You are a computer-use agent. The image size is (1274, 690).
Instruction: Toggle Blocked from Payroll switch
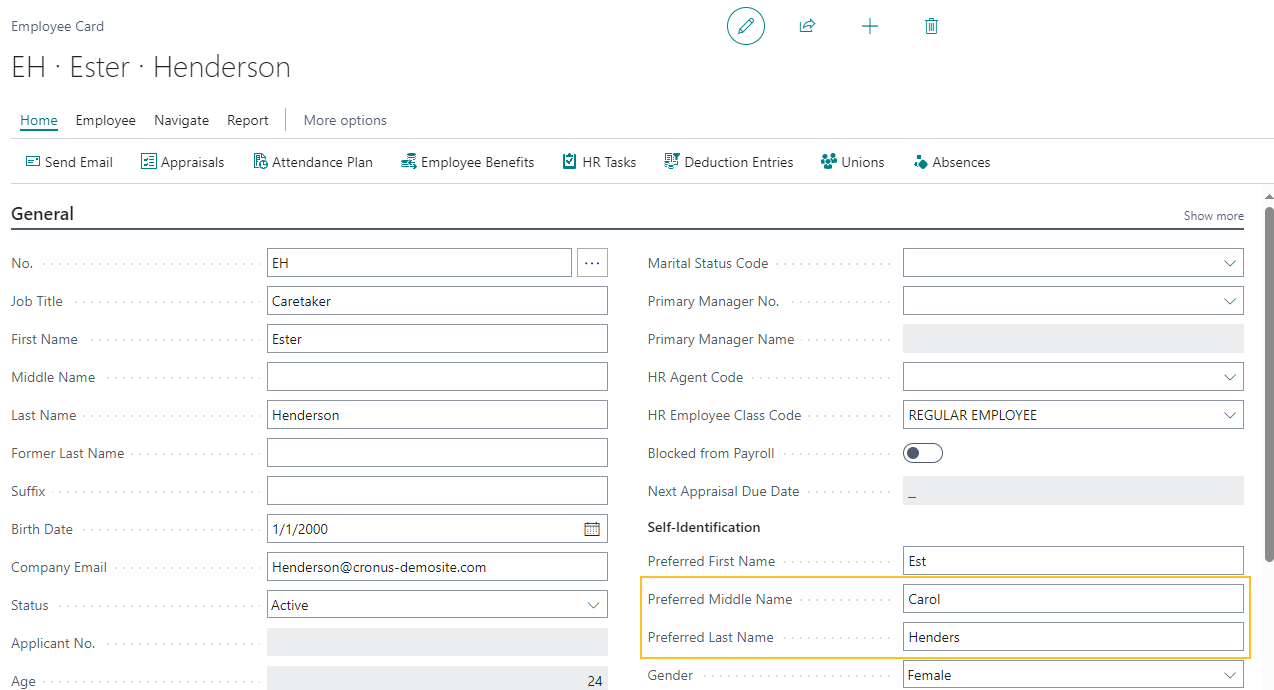(922, 452)
